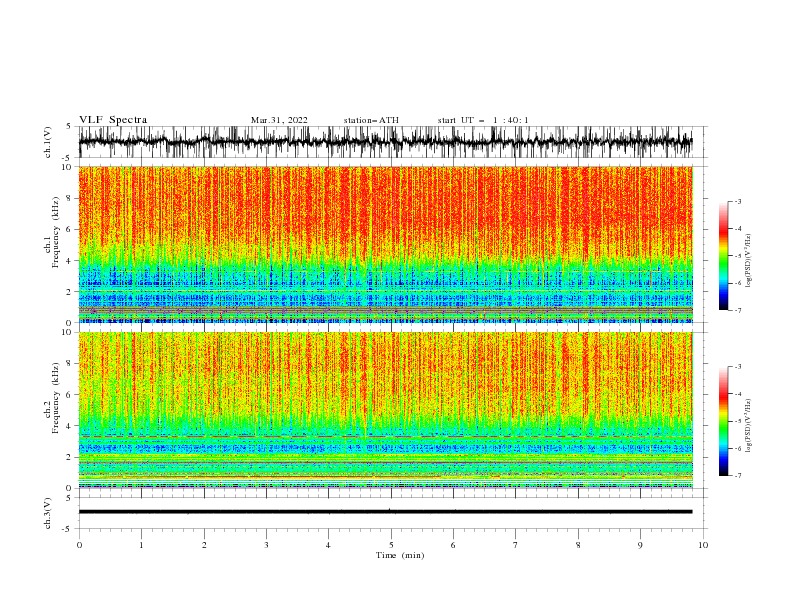The height and width of the screenshot is (612, 792).
Task: Click the 'Time (min)' axis label
Action: 400,555
